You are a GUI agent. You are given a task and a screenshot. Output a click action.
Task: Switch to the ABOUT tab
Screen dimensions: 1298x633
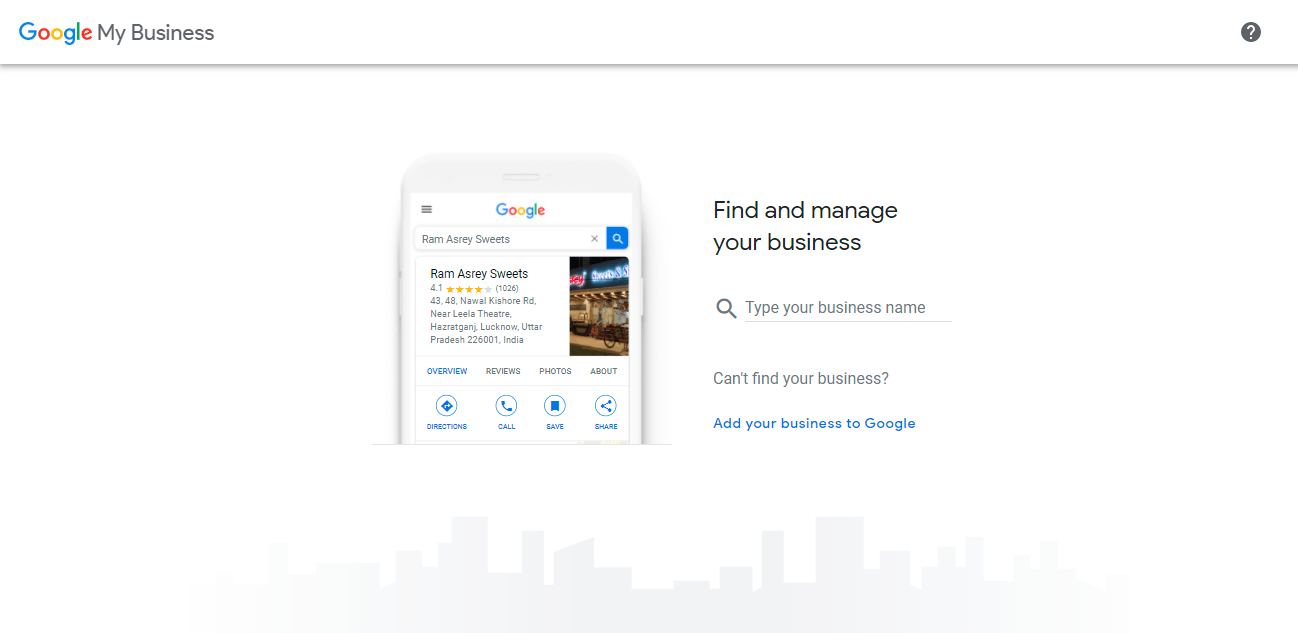pyautogui.click(x=604, y=371)
